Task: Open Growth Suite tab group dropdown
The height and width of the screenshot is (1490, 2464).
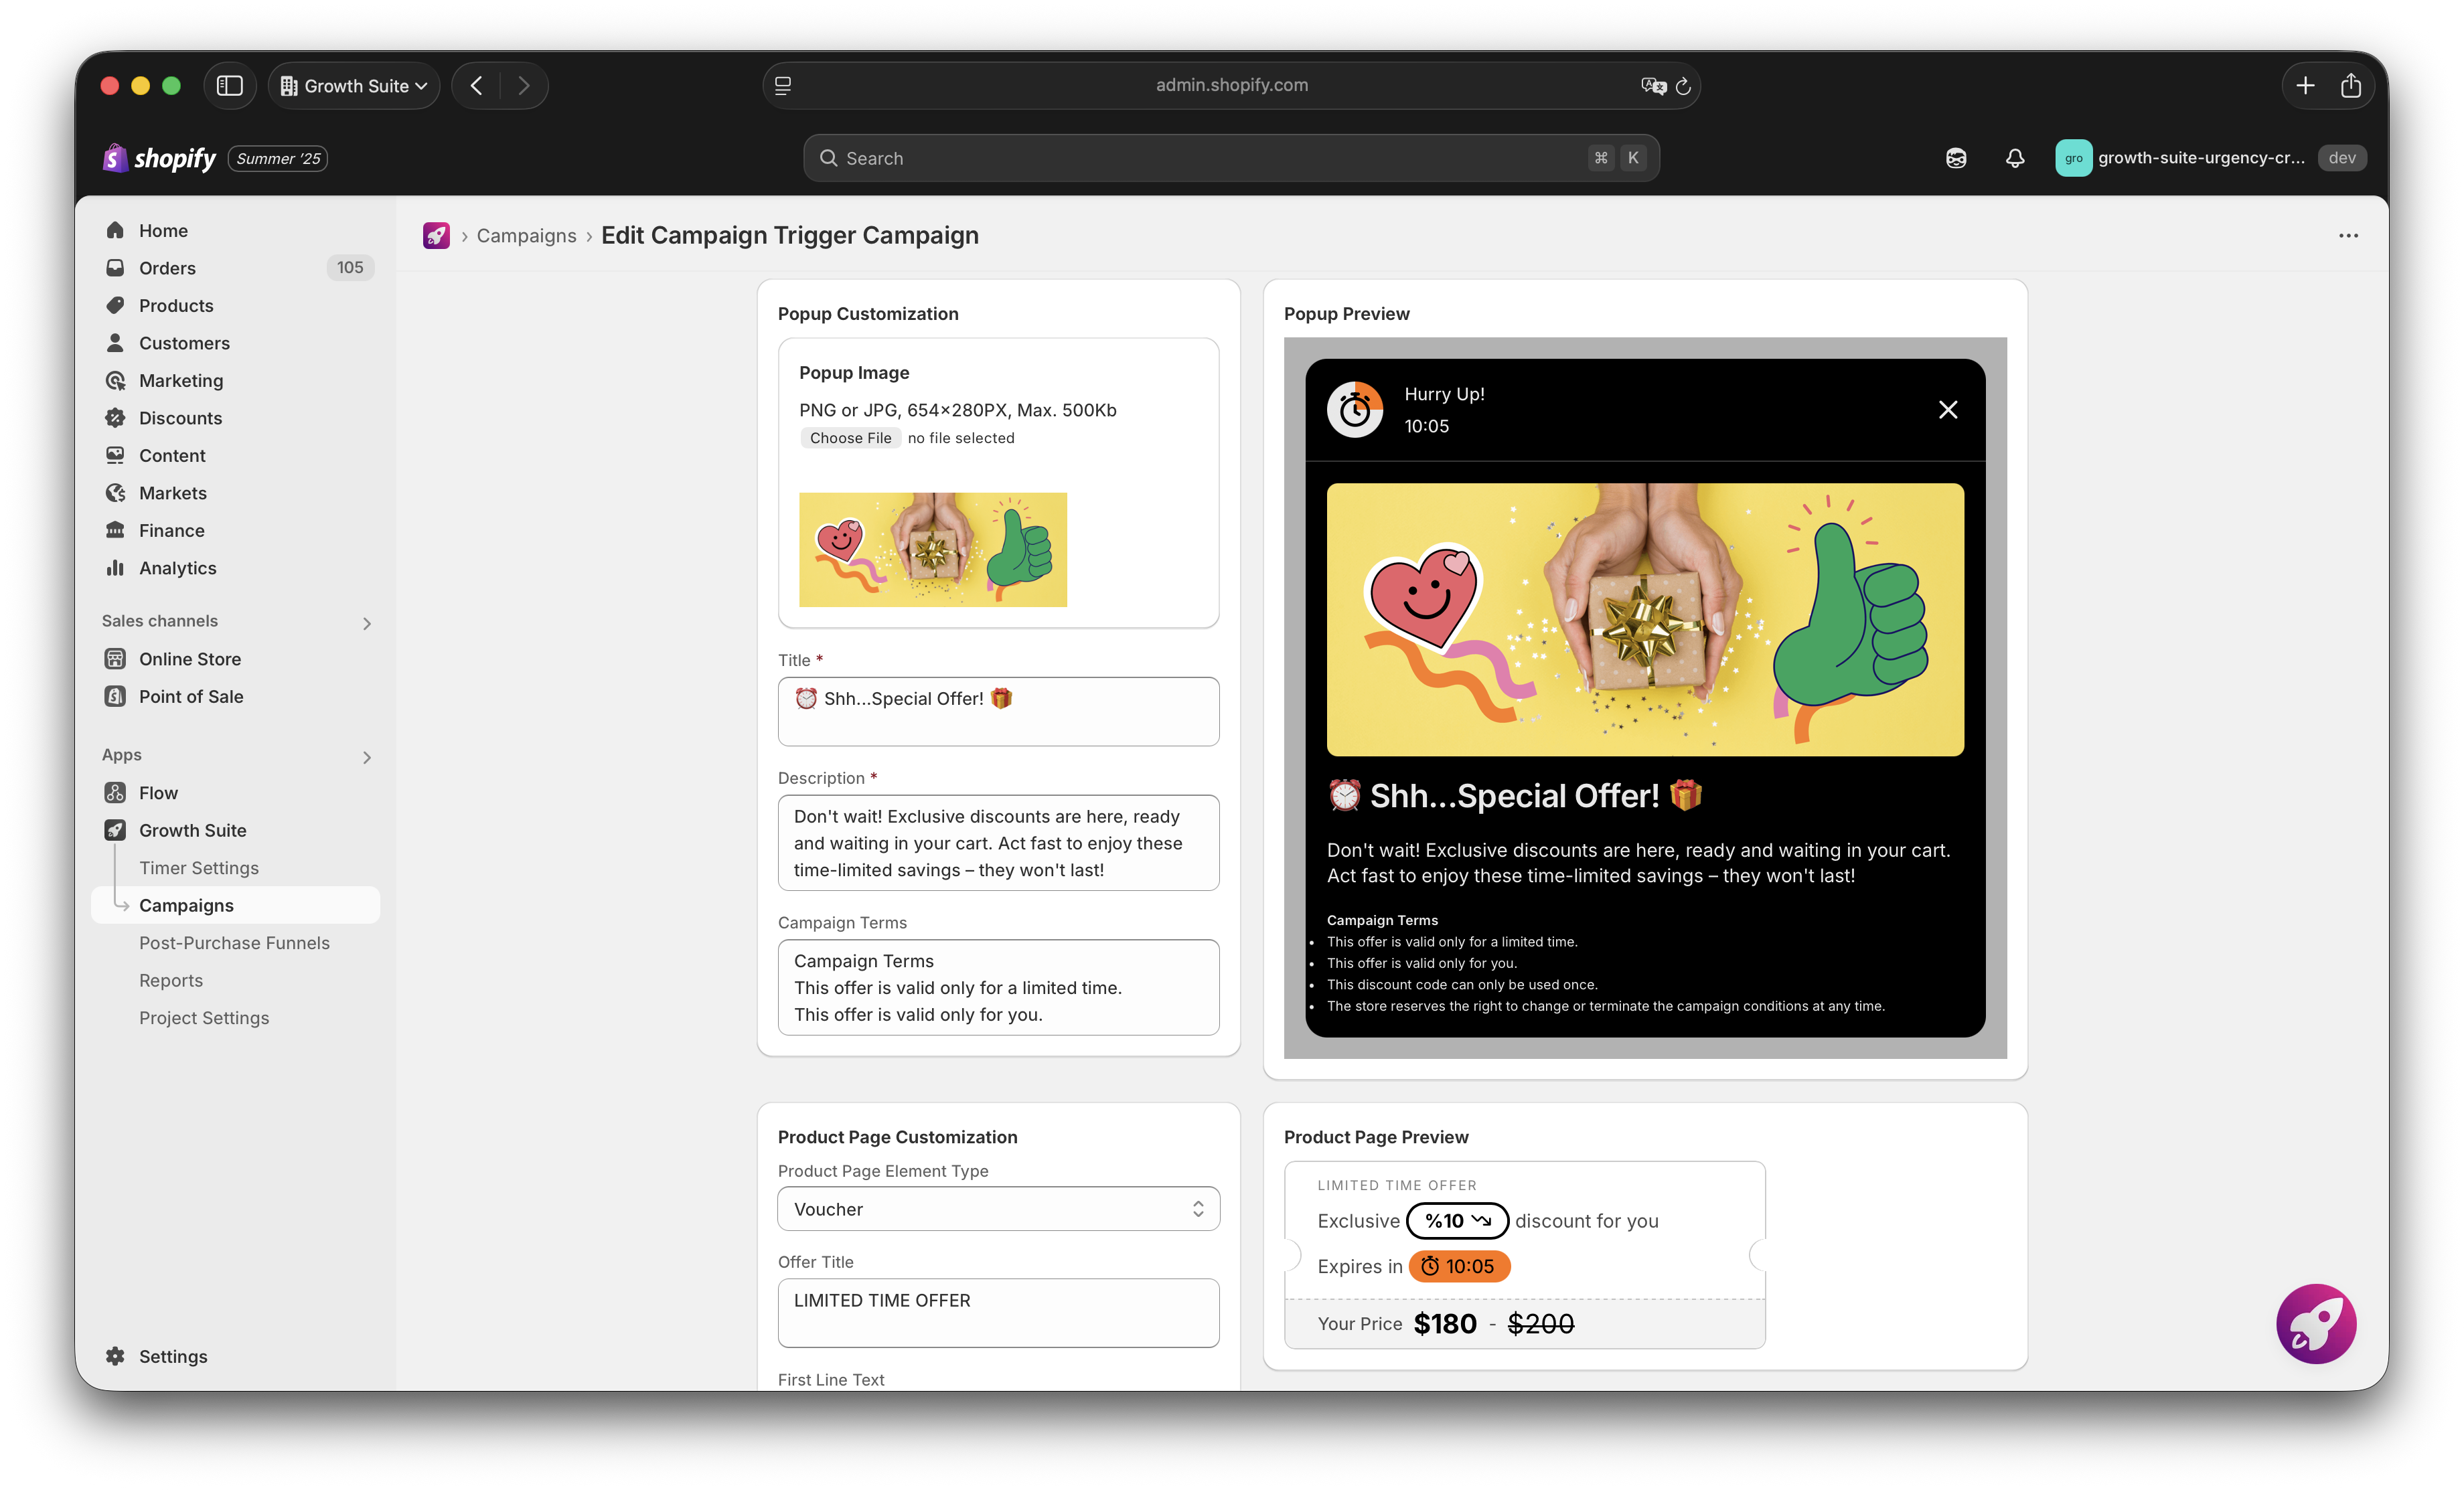Action: tap(354, 86)
